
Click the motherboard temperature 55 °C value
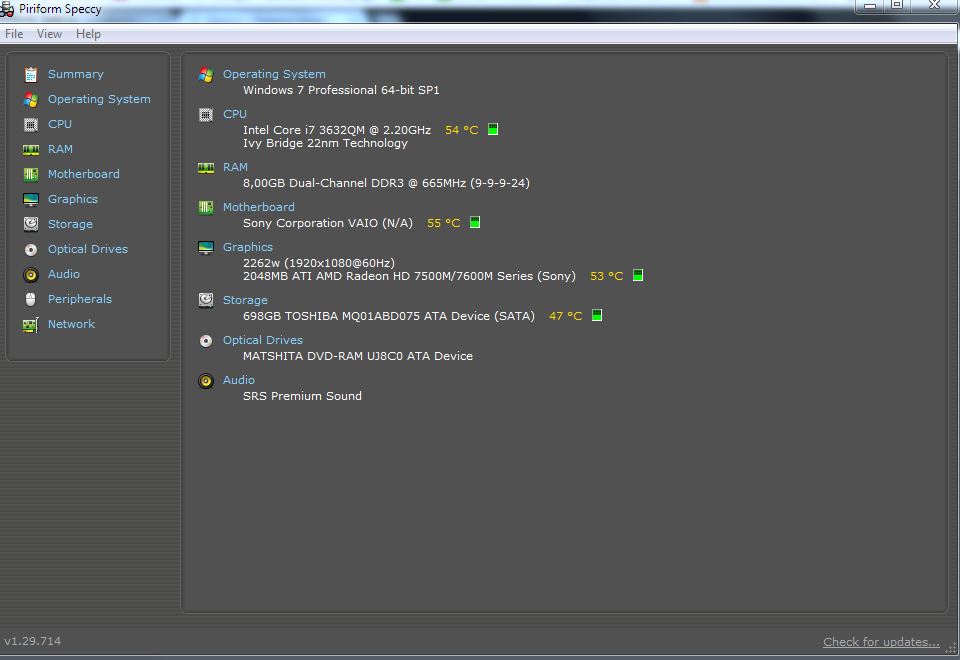(x=444, y=223)
